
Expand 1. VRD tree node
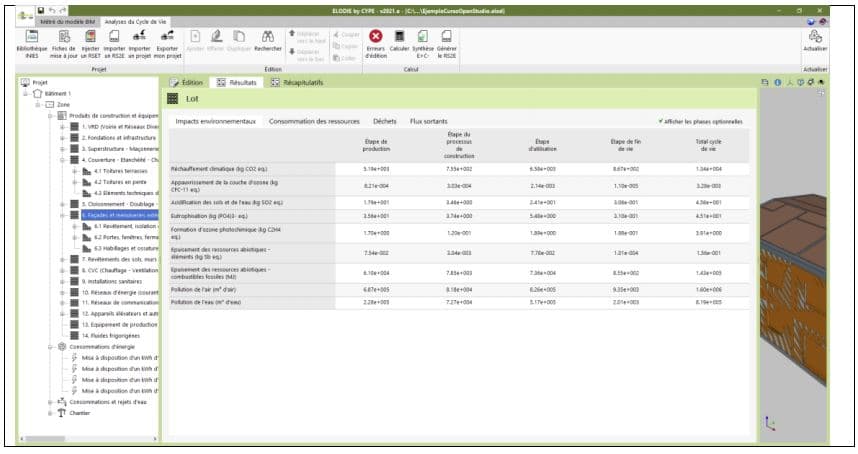pyautogui.click(x=63, y=127)
